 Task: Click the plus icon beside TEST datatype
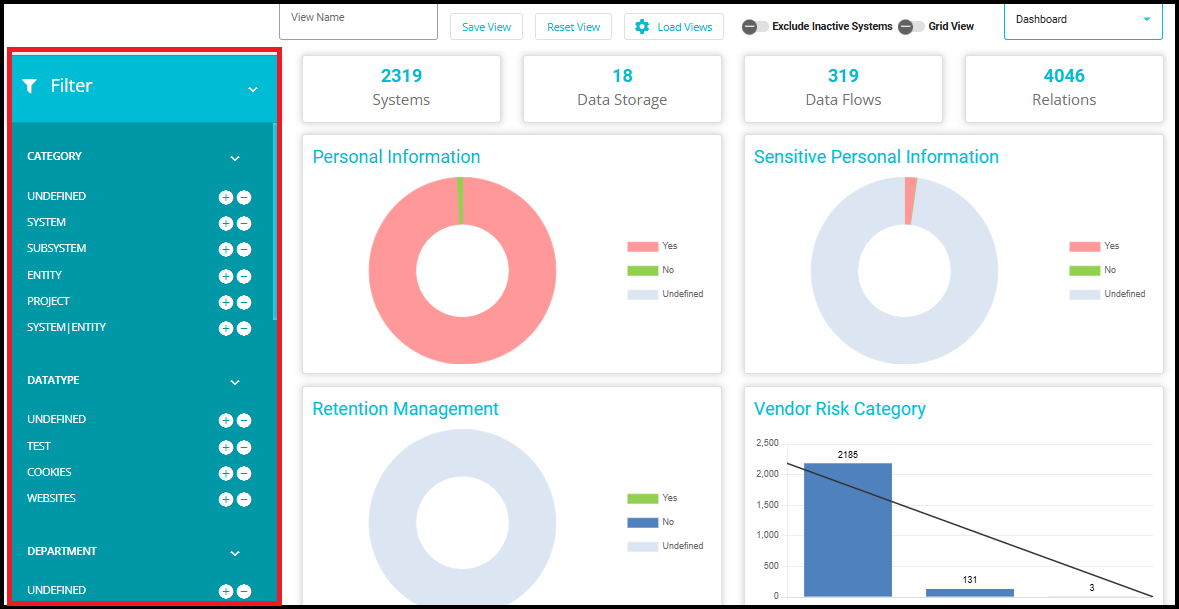coord(225,447)
